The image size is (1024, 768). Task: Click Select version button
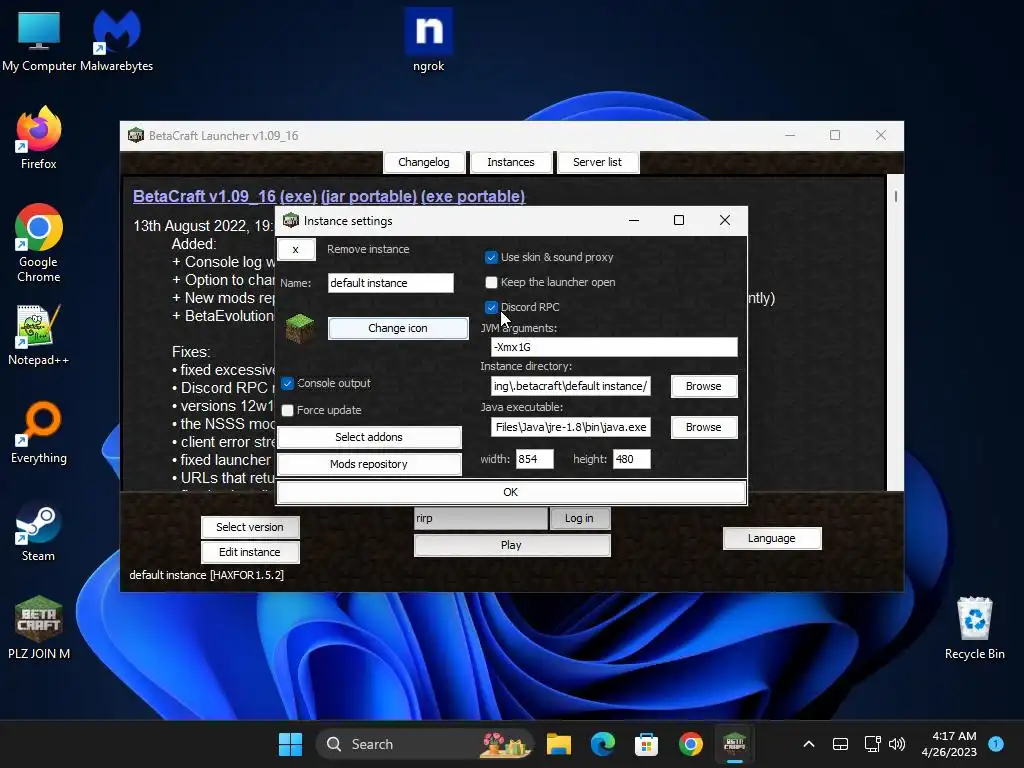coord(250,527)
